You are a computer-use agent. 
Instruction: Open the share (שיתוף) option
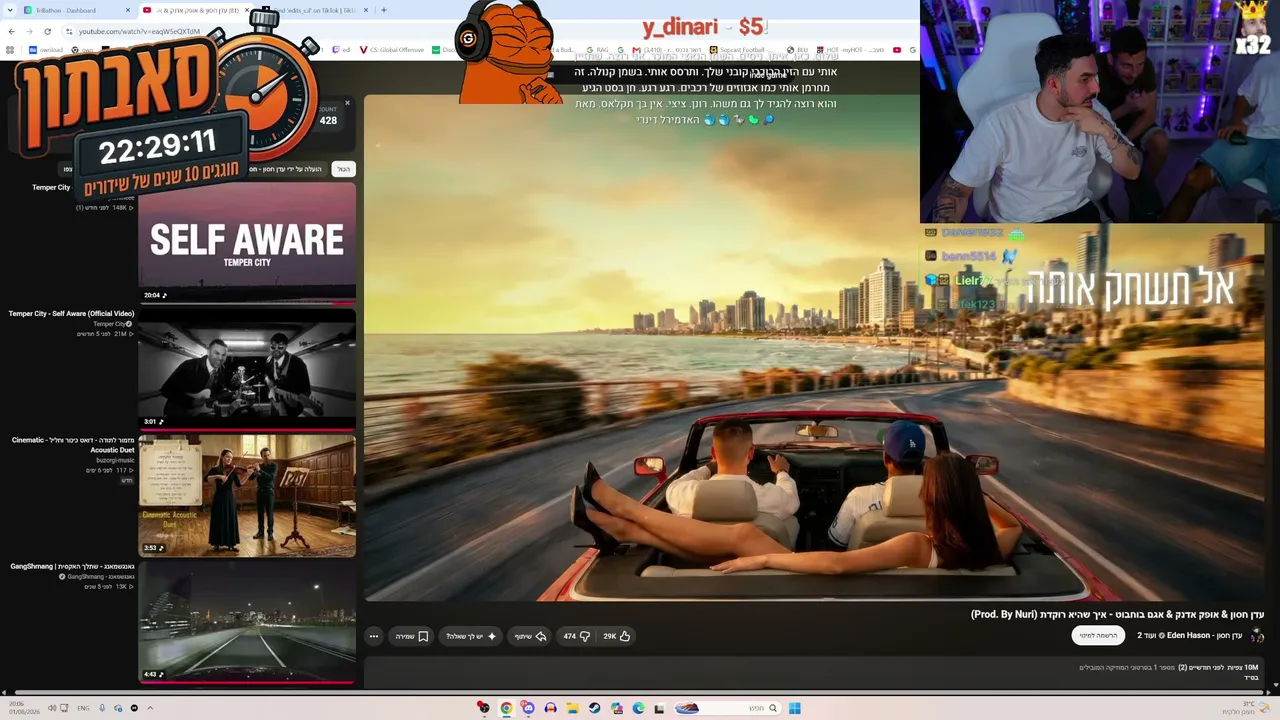point(530,636)
